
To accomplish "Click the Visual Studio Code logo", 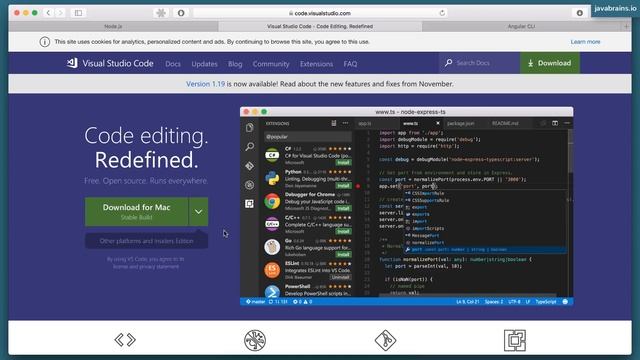I will point(110,63).
